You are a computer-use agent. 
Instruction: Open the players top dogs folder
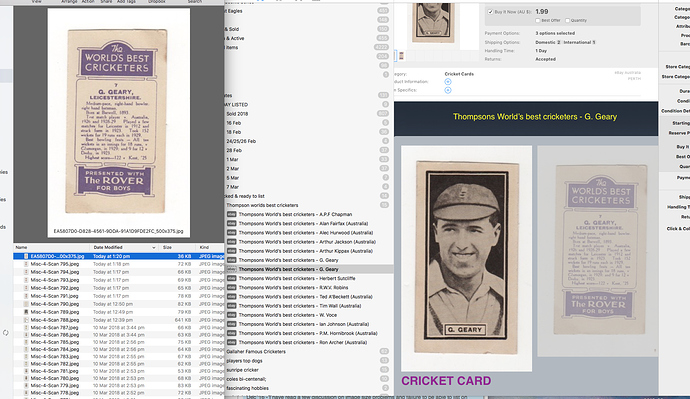(x=244, y=361)
